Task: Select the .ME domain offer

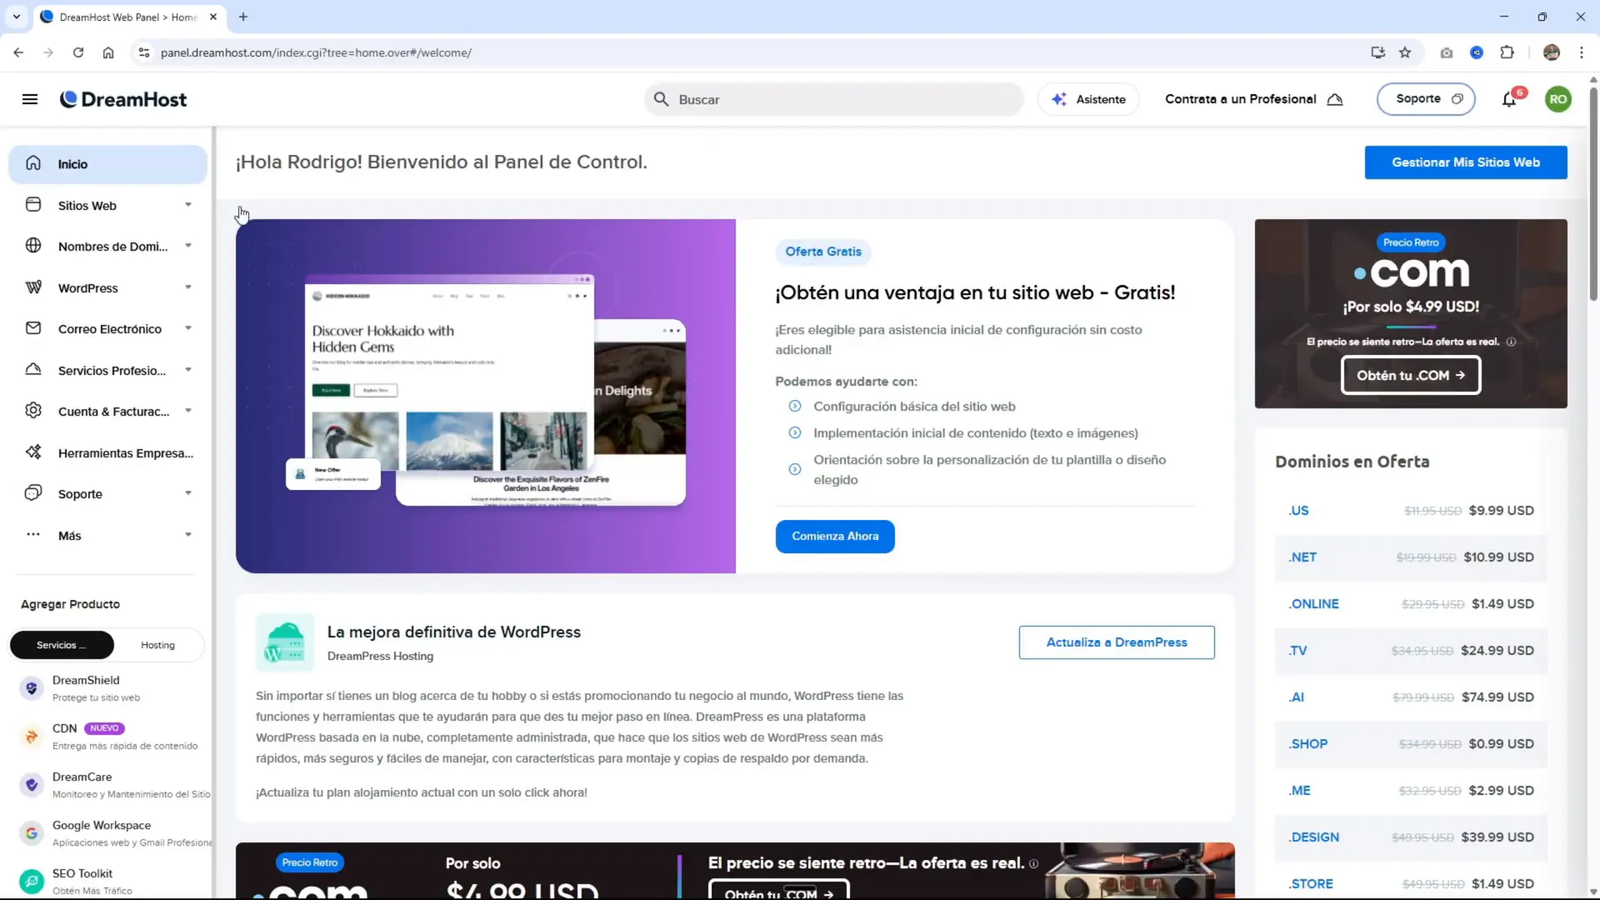Action: tap(1410, 790)
